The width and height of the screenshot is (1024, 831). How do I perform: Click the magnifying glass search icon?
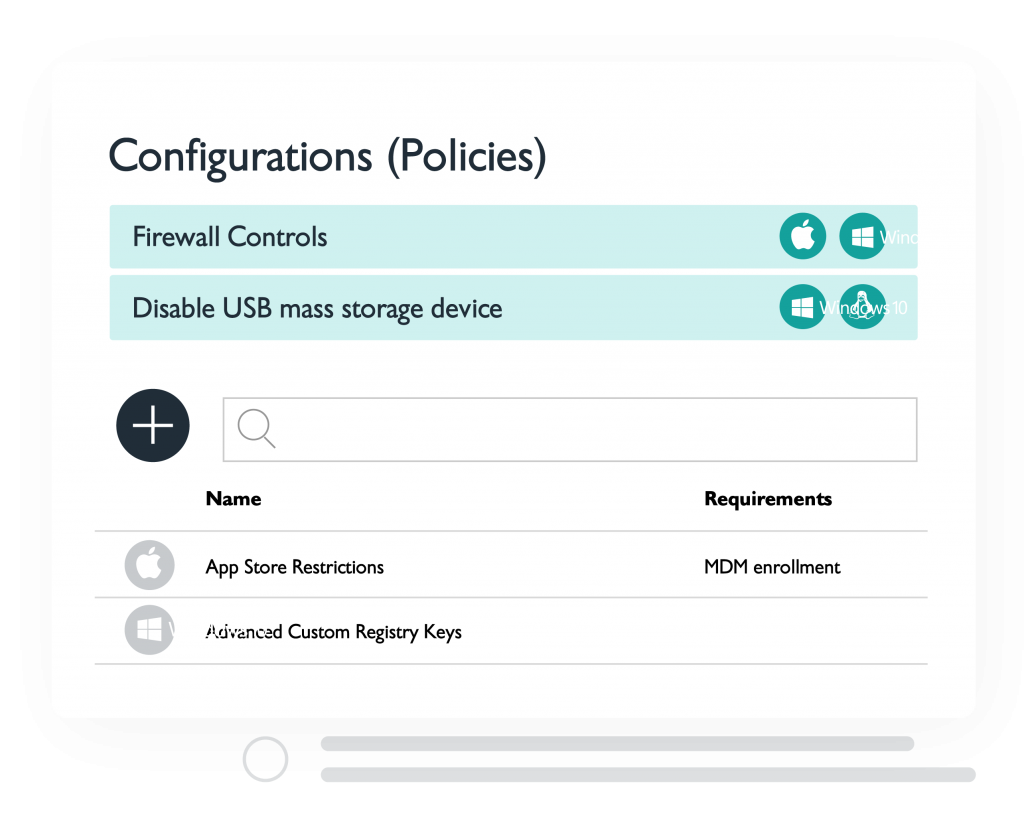pyautogui.click(x=256, y=429)
